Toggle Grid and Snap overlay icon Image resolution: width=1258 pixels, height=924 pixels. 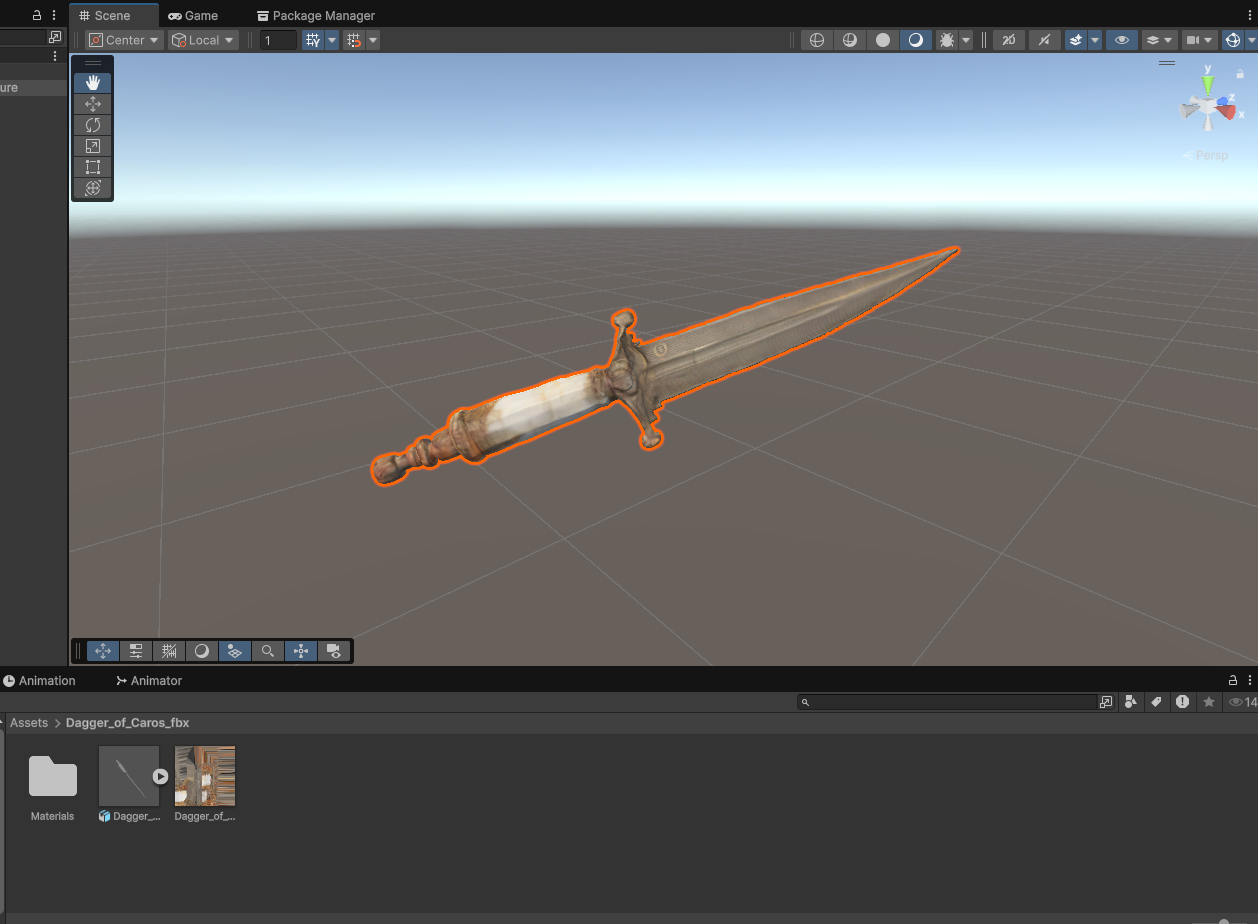coord(169,651)
